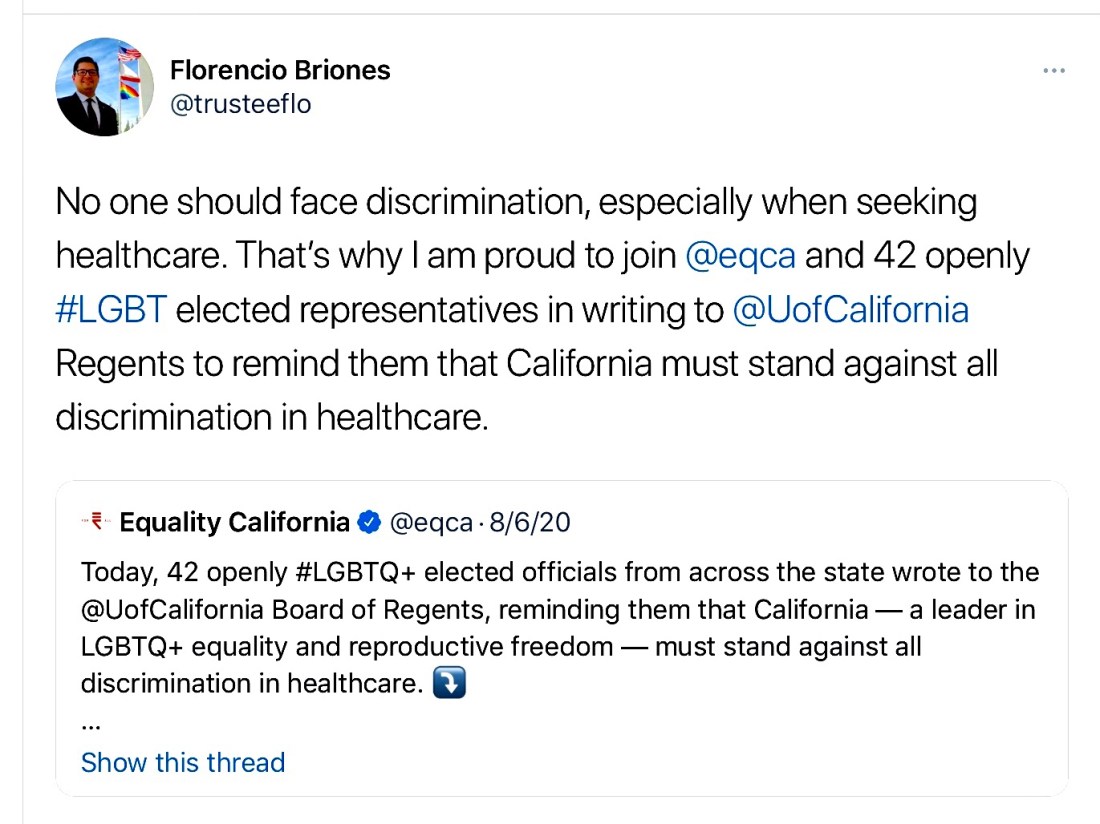1100x824 pixels.
Task: Click the Equality California account name
Action: click(234, 522)
